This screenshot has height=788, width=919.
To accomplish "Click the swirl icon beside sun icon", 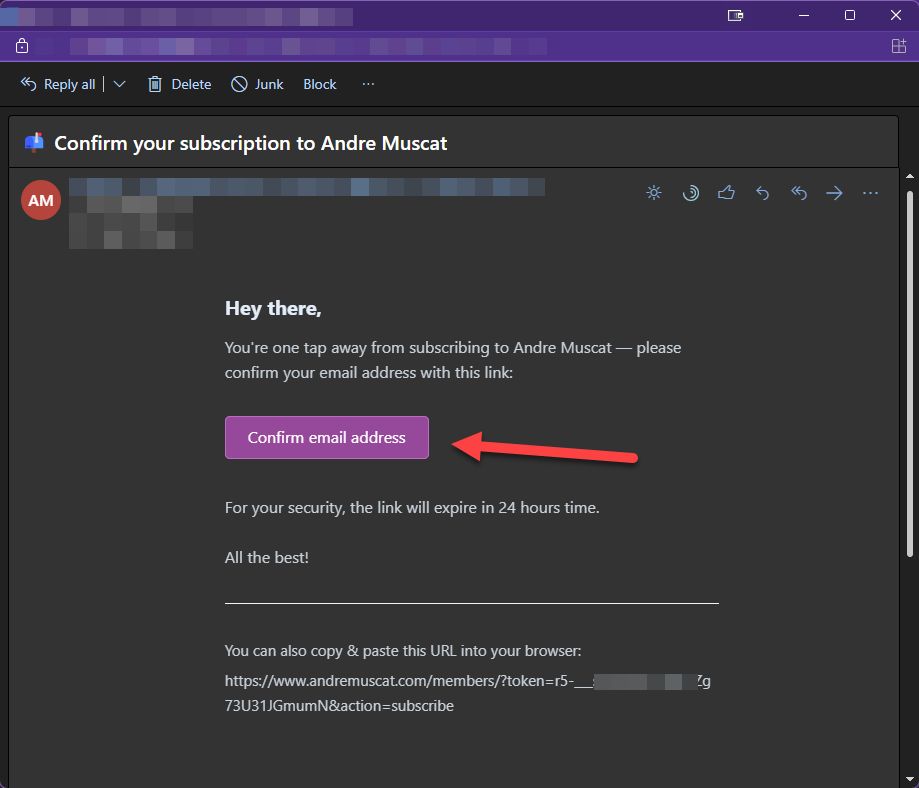I will pyautogui.click(x=690, y=193).
